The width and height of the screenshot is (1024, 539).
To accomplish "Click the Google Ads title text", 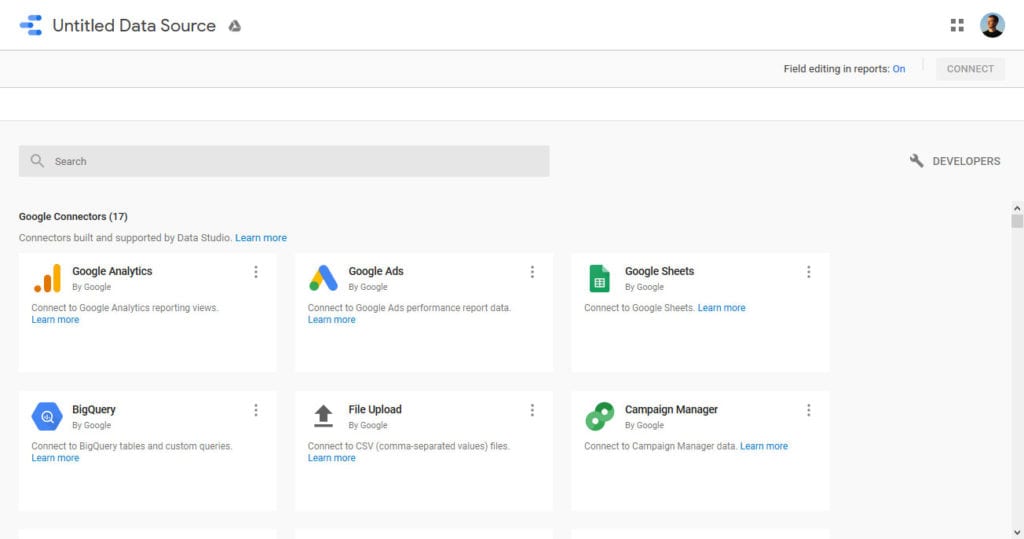I will (376, 271).
